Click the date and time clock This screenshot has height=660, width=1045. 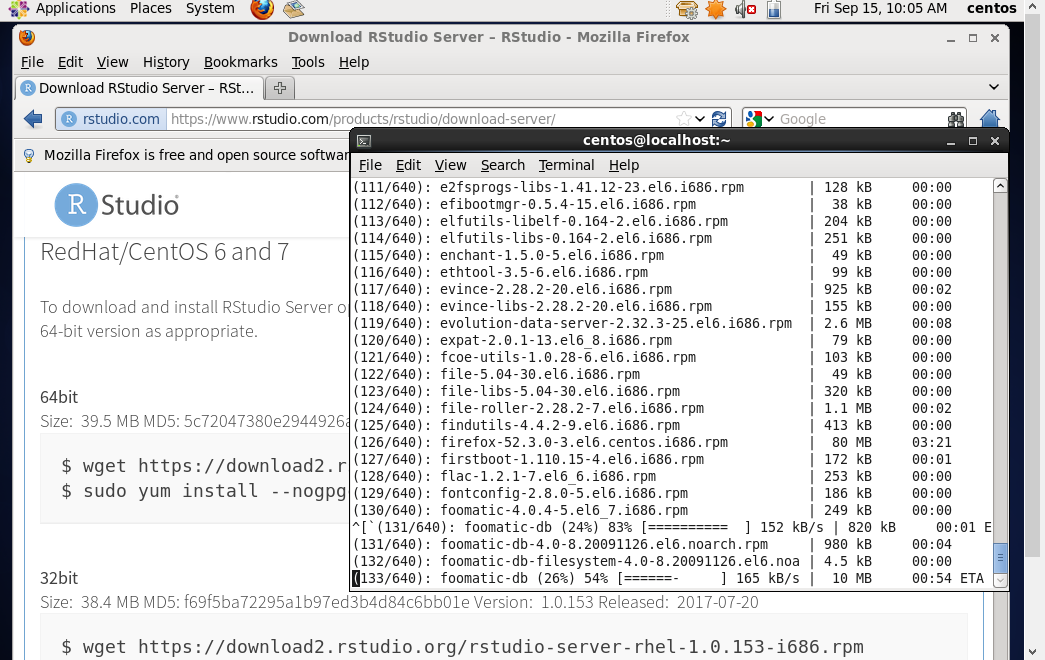pyautogui.click(x=880, y=8)
